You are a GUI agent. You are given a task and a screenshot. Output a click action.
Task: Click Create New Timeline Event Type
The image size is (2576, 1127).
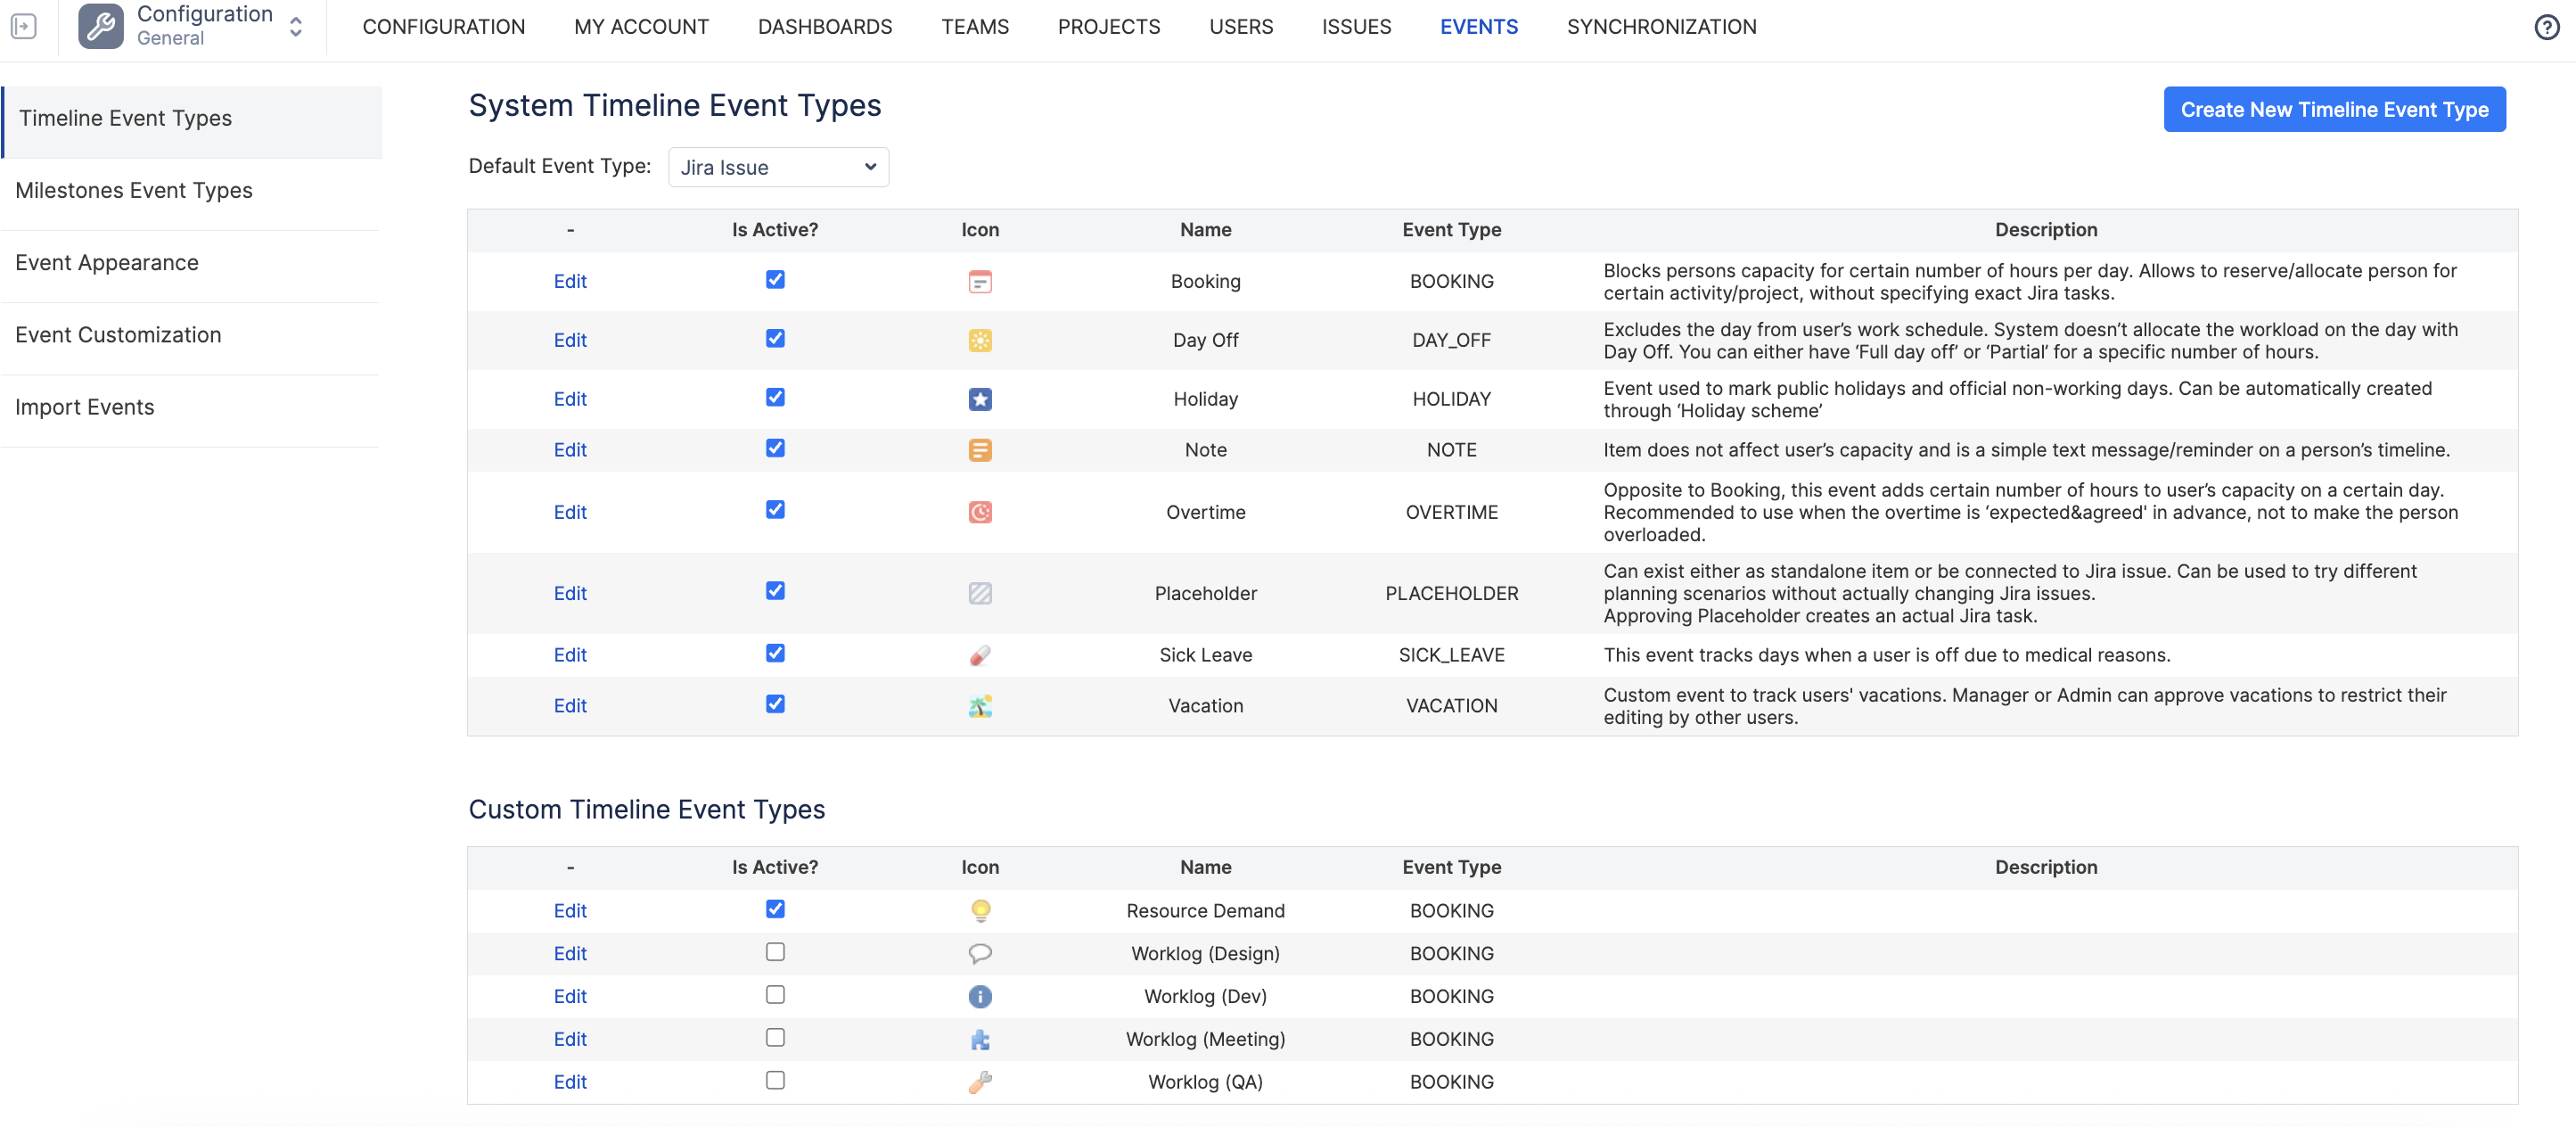pos(2334,110)
